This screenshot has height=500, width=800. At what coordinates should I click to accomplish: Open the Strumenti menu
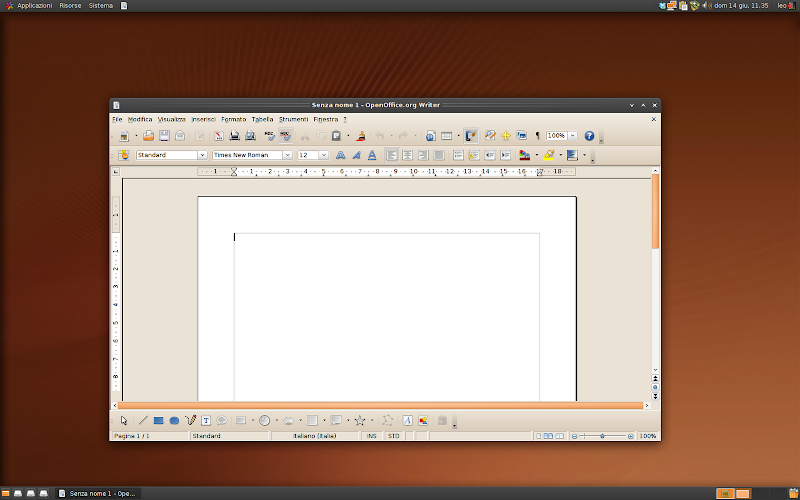(293, 119)
